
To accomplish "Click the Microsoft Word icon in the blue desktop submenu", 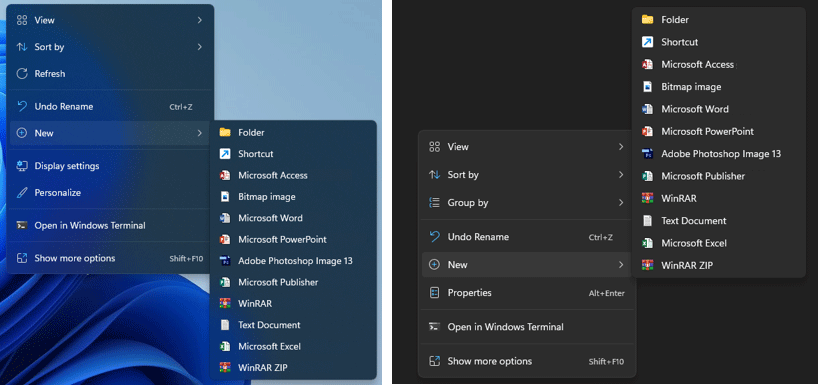I will tap(225, 218).
